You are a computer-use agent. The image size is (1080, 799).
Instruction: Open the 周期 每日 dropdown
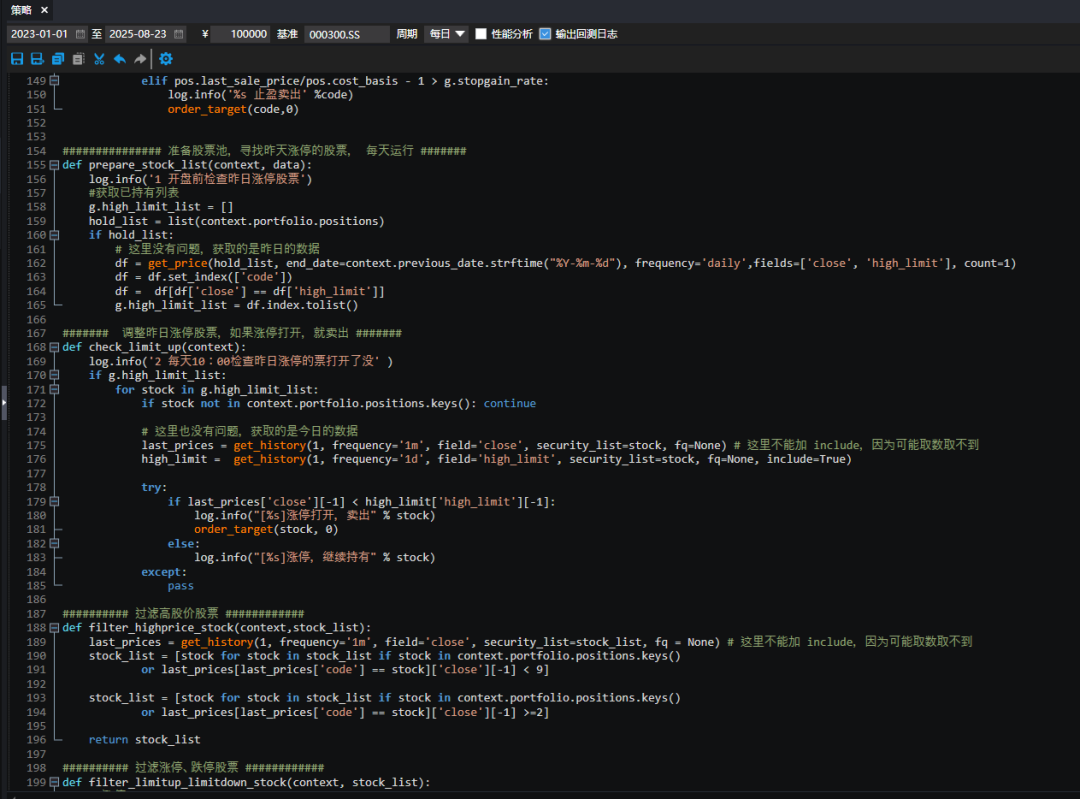(446, 34)
